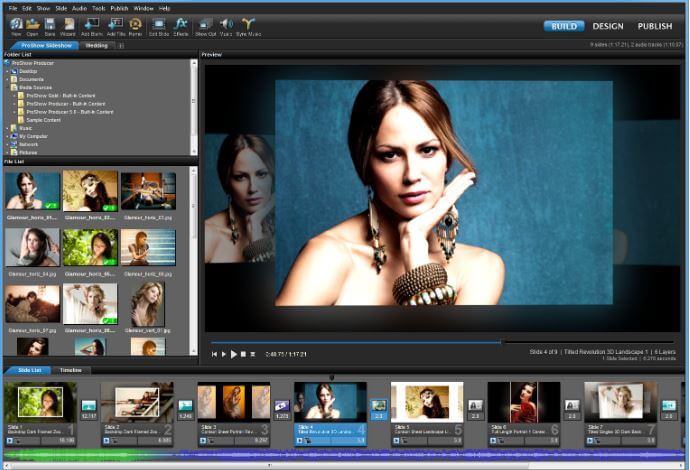The image size is (690, 470).
Task: Select the ProShow Slideshow tab
Action: tap(46, 45)
